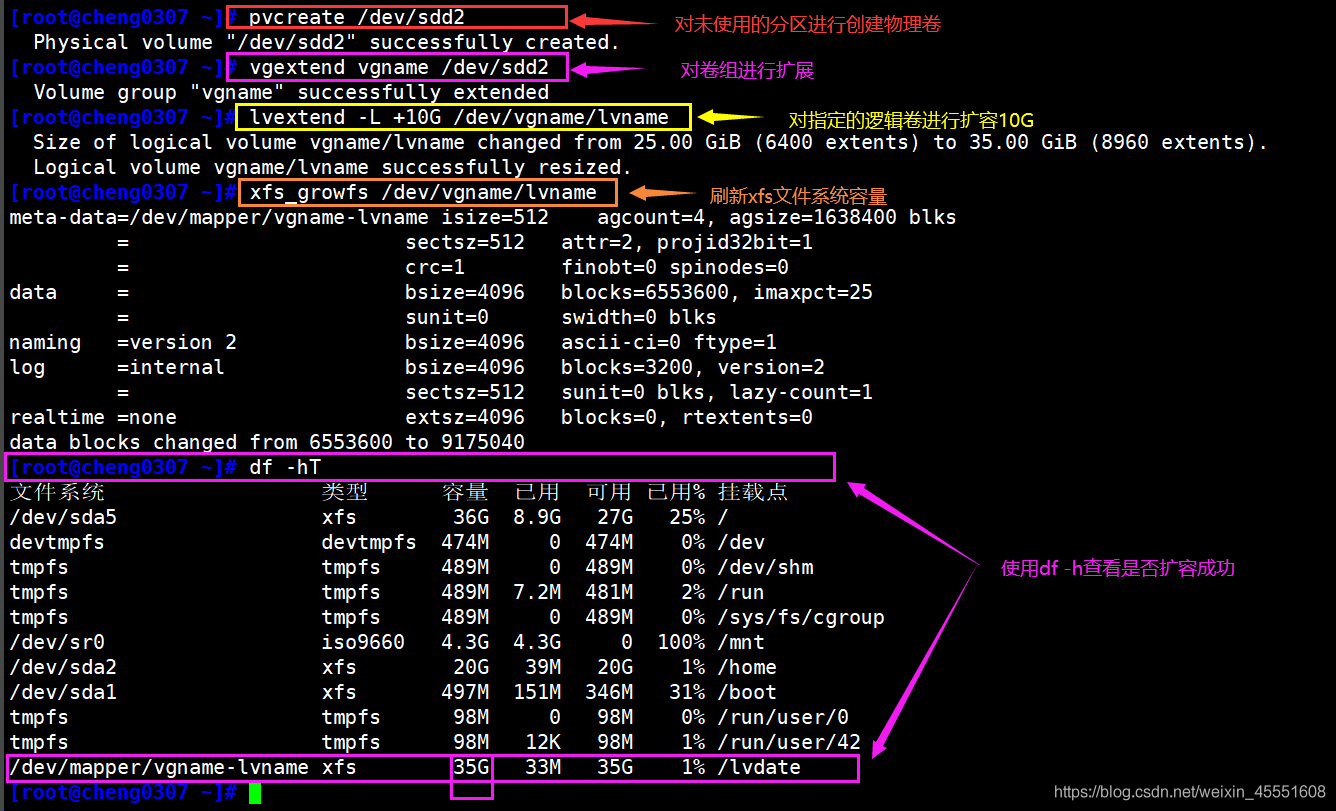Click the "8.9G" used value
Screen dimensions: 1336x811
point(537,517)
